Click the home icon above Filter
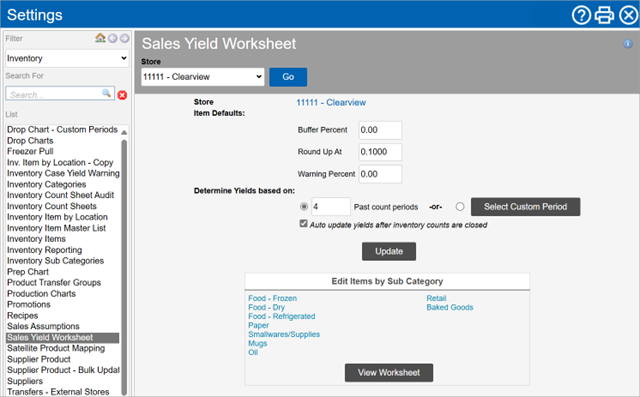 click(x=100, y=38)
